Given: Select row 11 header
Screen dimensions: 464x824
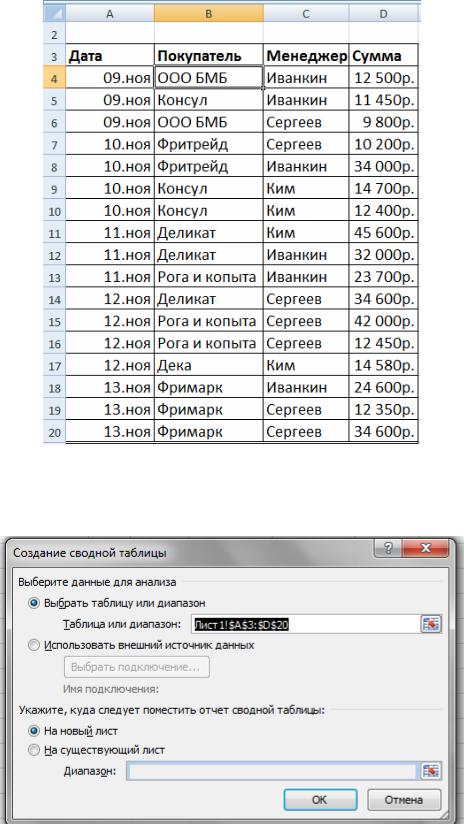Looking at the screenshot, I should pos(54,233).
